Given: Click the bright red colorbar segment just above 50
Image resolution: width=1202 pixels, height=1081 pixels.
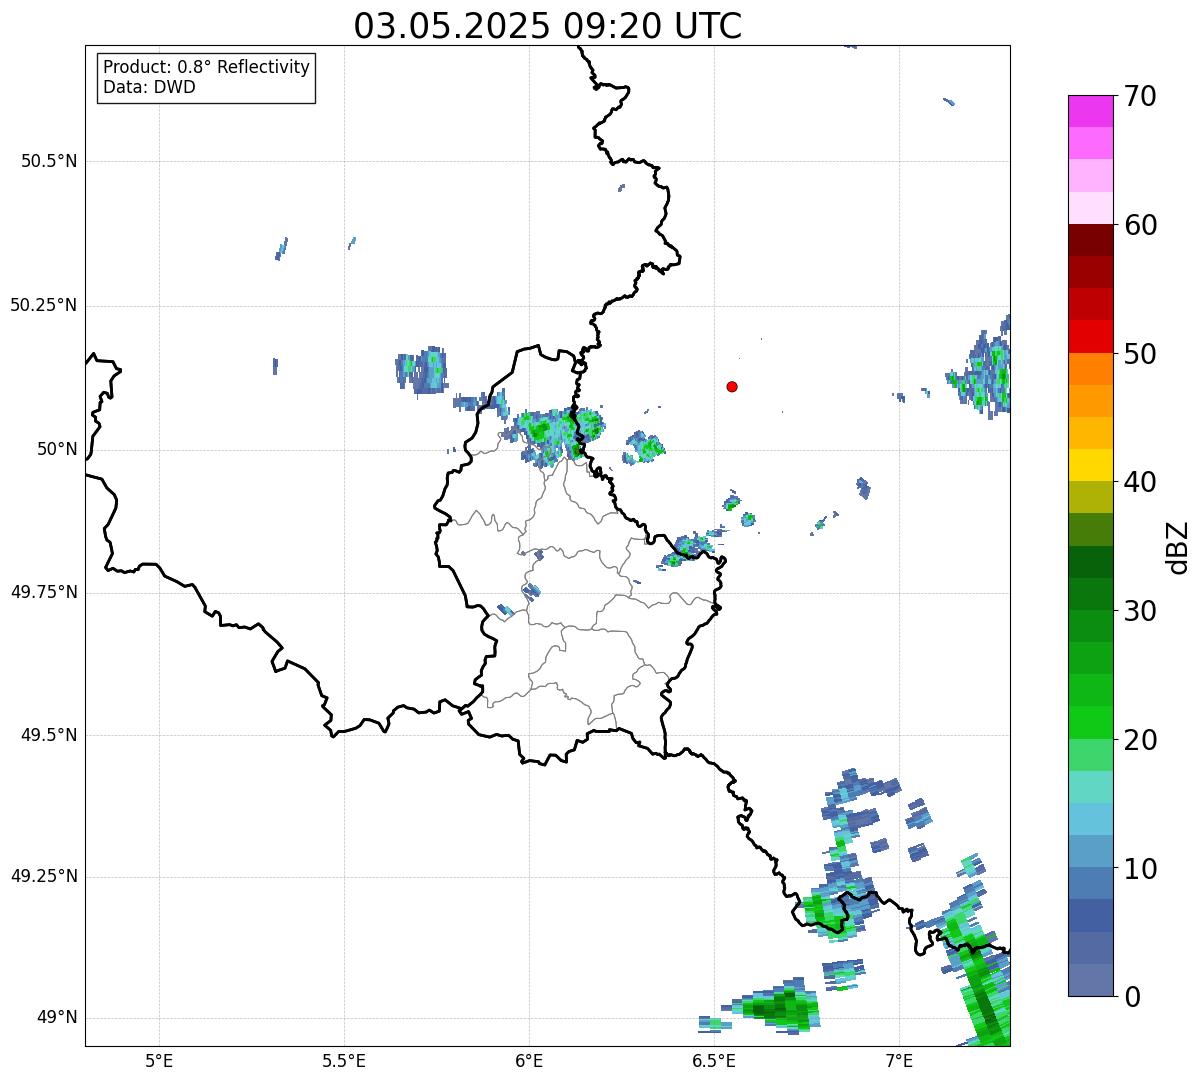Looking at the screenshot, I should (x=1090, y=336).
